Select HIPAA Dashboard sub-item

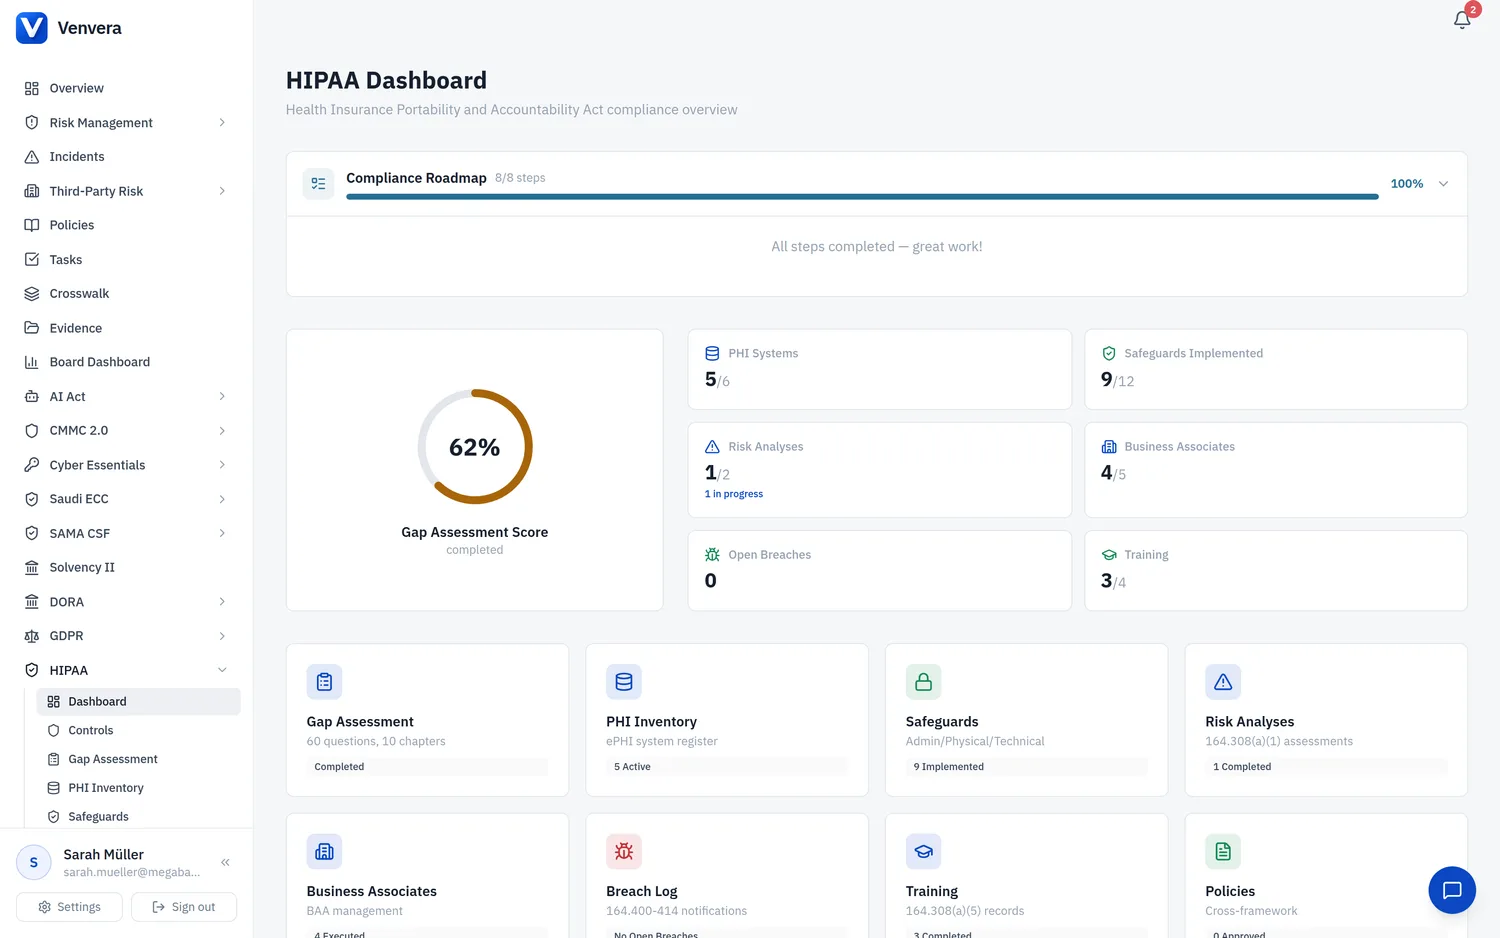139,702
